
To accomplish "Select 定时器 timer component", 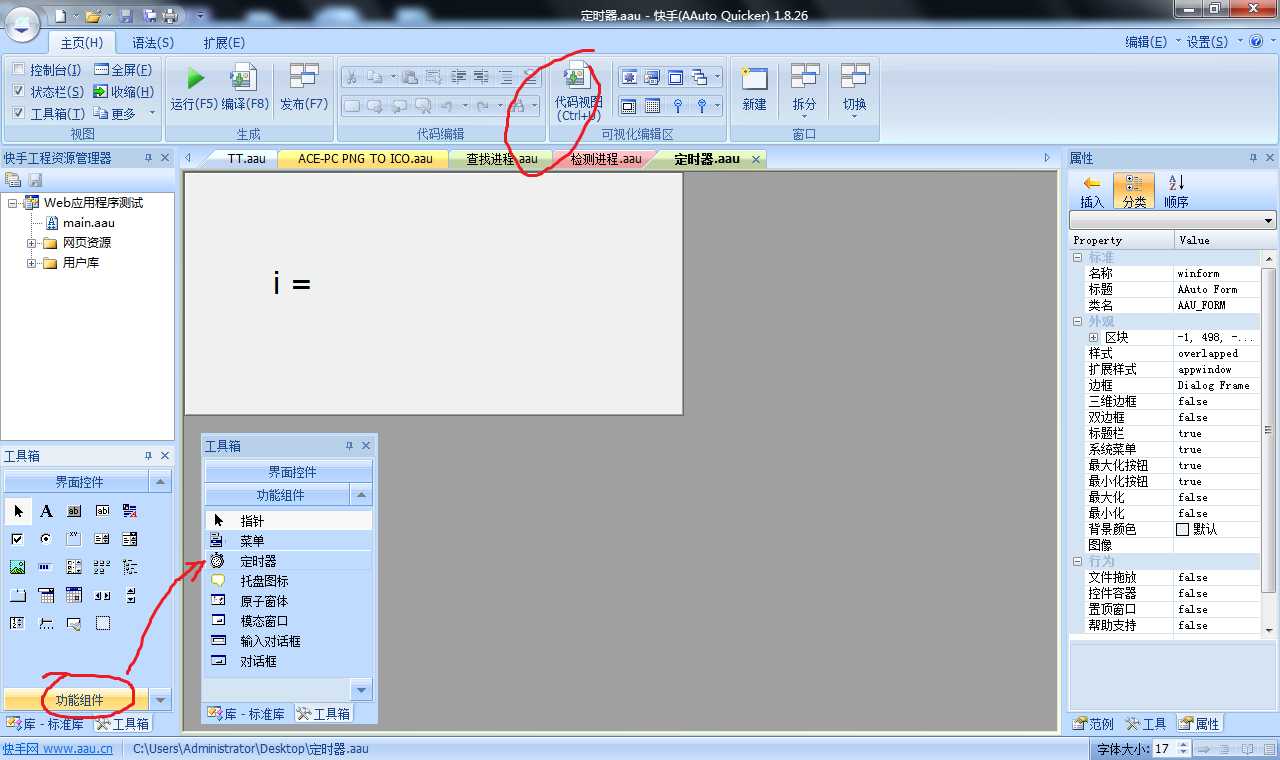I will coord(288,561).
